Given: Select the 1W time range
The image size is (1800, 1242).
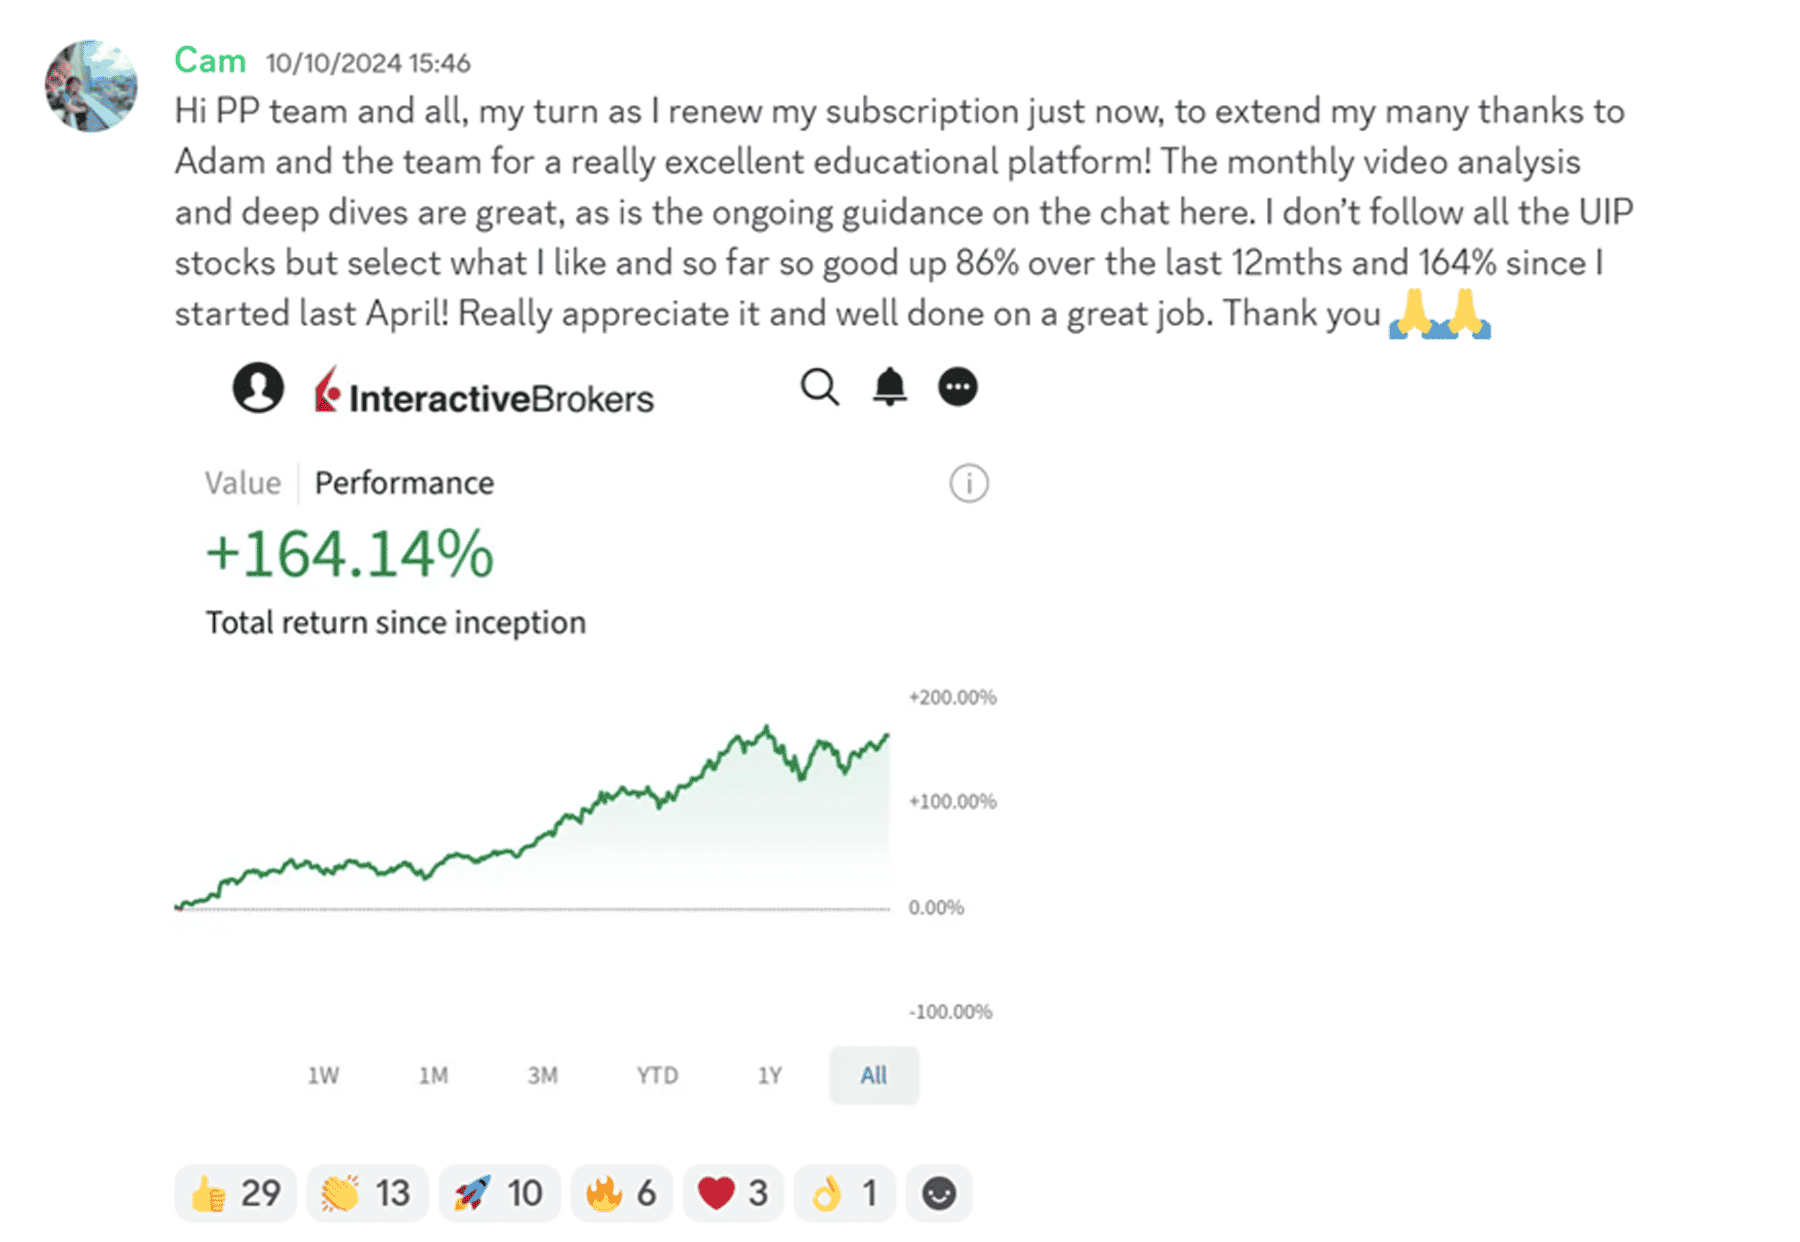Looking at the screenshot, I should tap(323, 1075).
